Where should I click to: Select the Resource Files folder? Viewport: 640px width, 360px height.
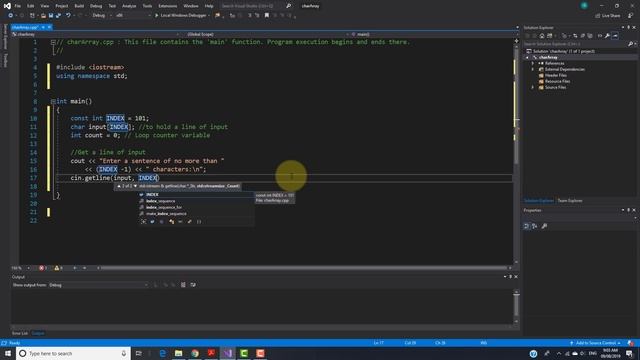coord(557,81)
